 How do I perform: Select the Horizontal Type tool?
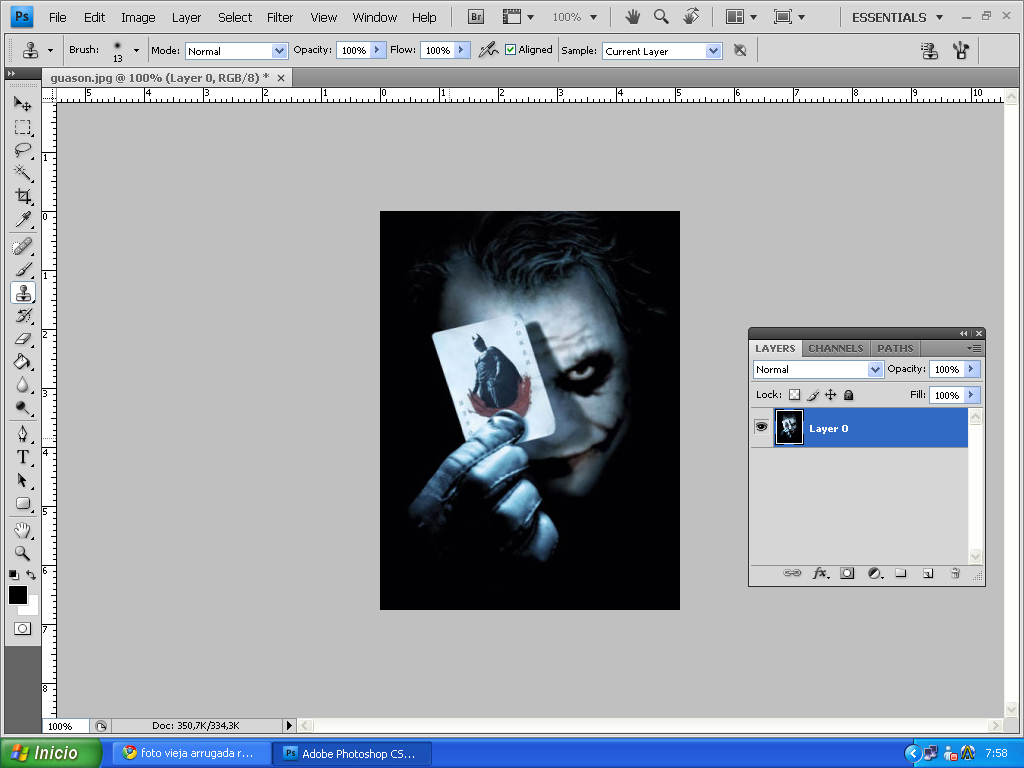tap(22, 457)
